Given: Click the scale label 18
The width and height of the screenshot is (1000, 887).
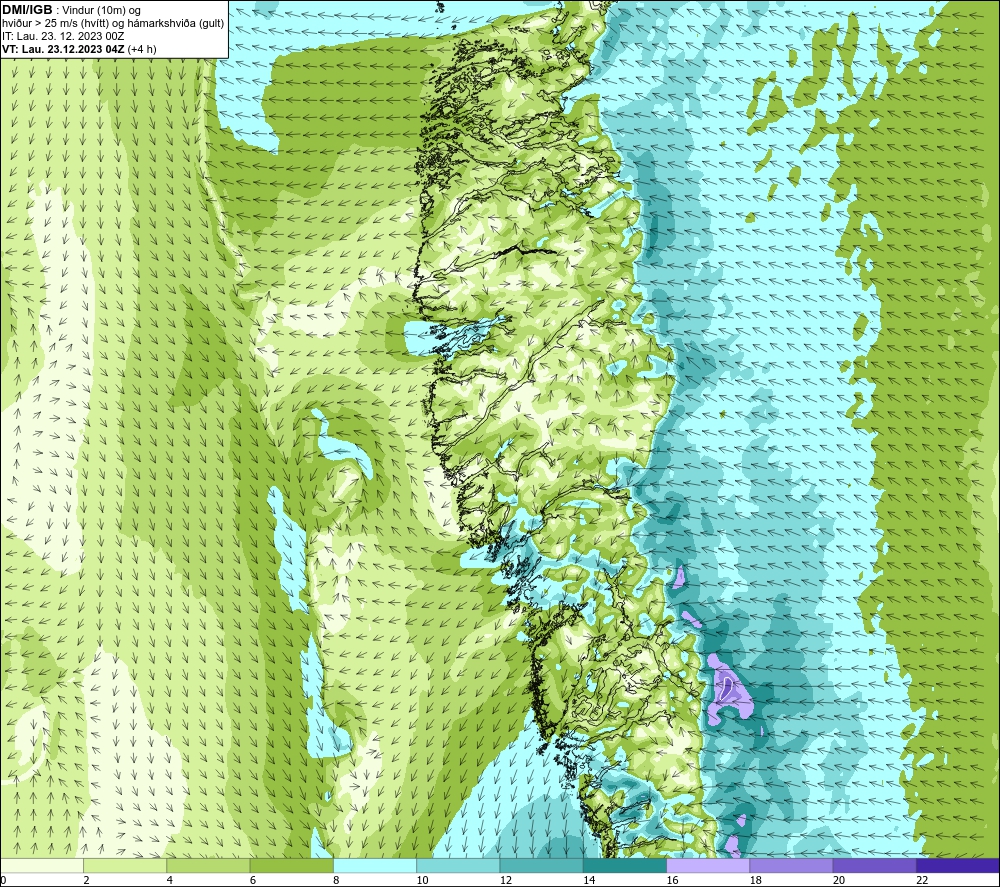Looking at the screenshot, I should (756, 880).
